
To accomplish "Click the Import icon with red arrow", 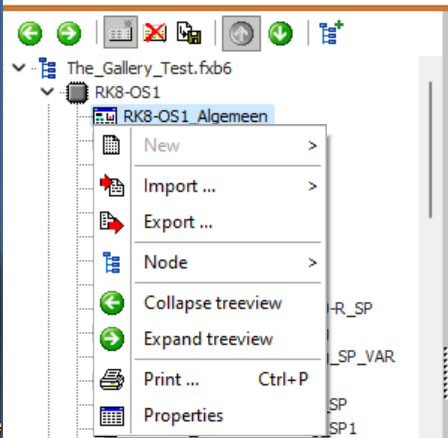I will point(112,185).
